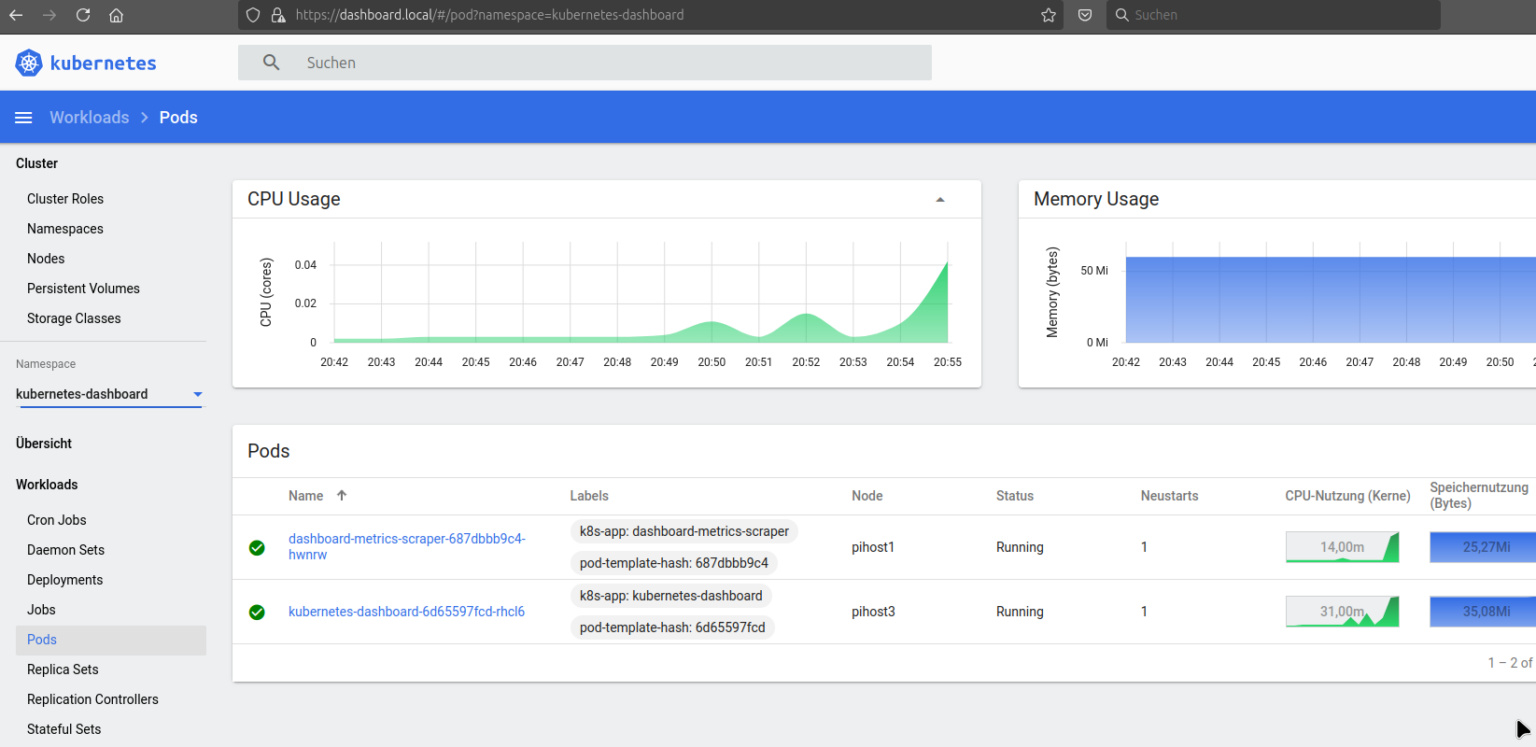Collapse the CPU Usage card
Screen dimensions: 1536x747
pyautogui.click(x=940, y=200)
